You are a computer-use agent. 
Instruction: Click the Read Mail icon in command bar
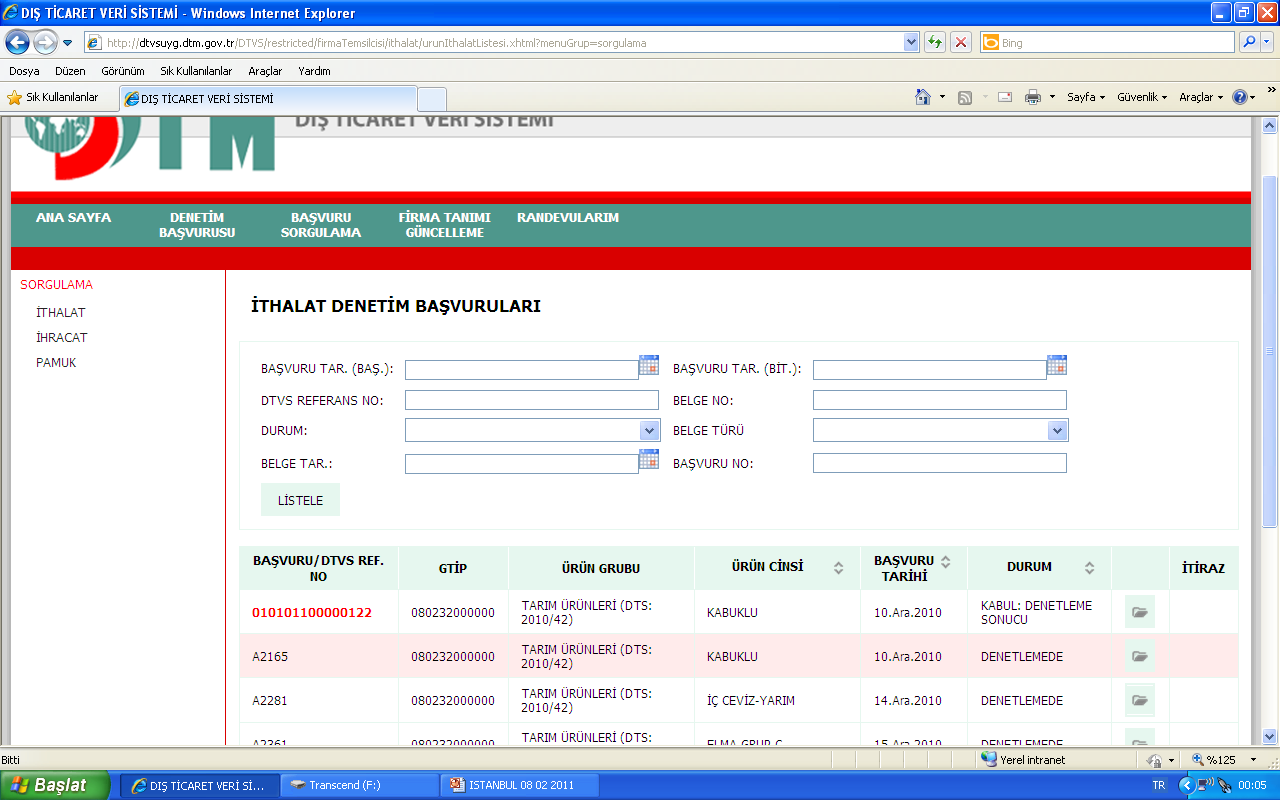[x=1005, y=97]
